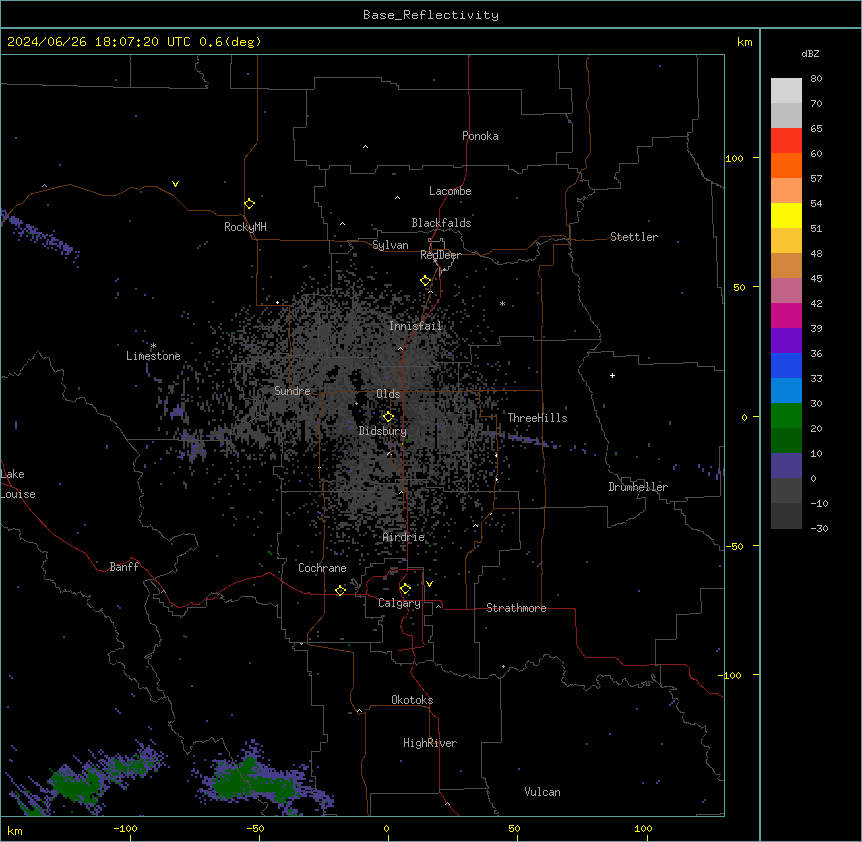Image resolution: width=862 pixels, height=842 pixels.
Task: Click the 100 km tick on vertical axis
Action: (734, 158)
